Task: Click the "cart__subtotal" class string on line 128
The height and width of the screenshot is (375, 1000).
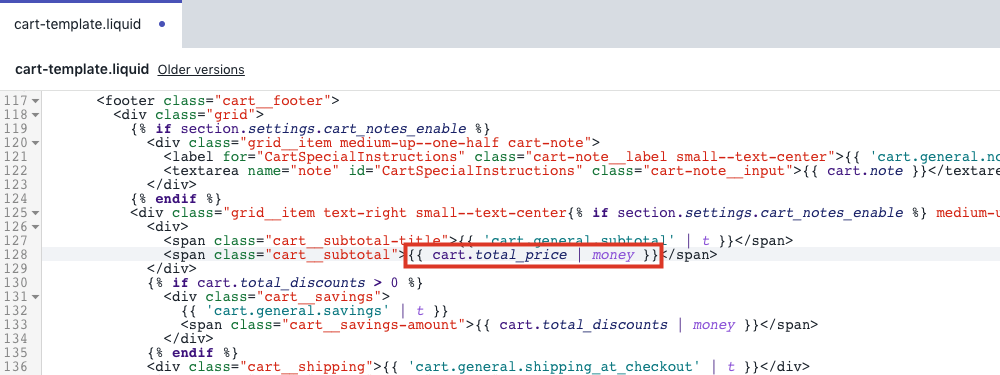Action: coord(331,255)
